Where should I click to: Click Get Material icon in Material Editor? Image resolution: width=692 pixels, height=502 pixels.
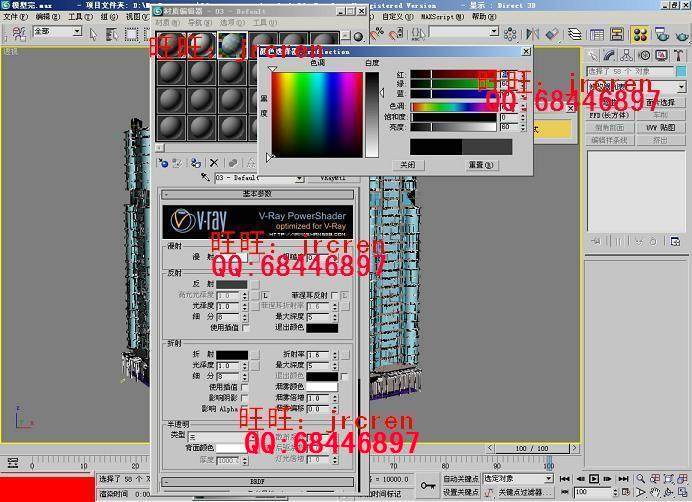163,163
